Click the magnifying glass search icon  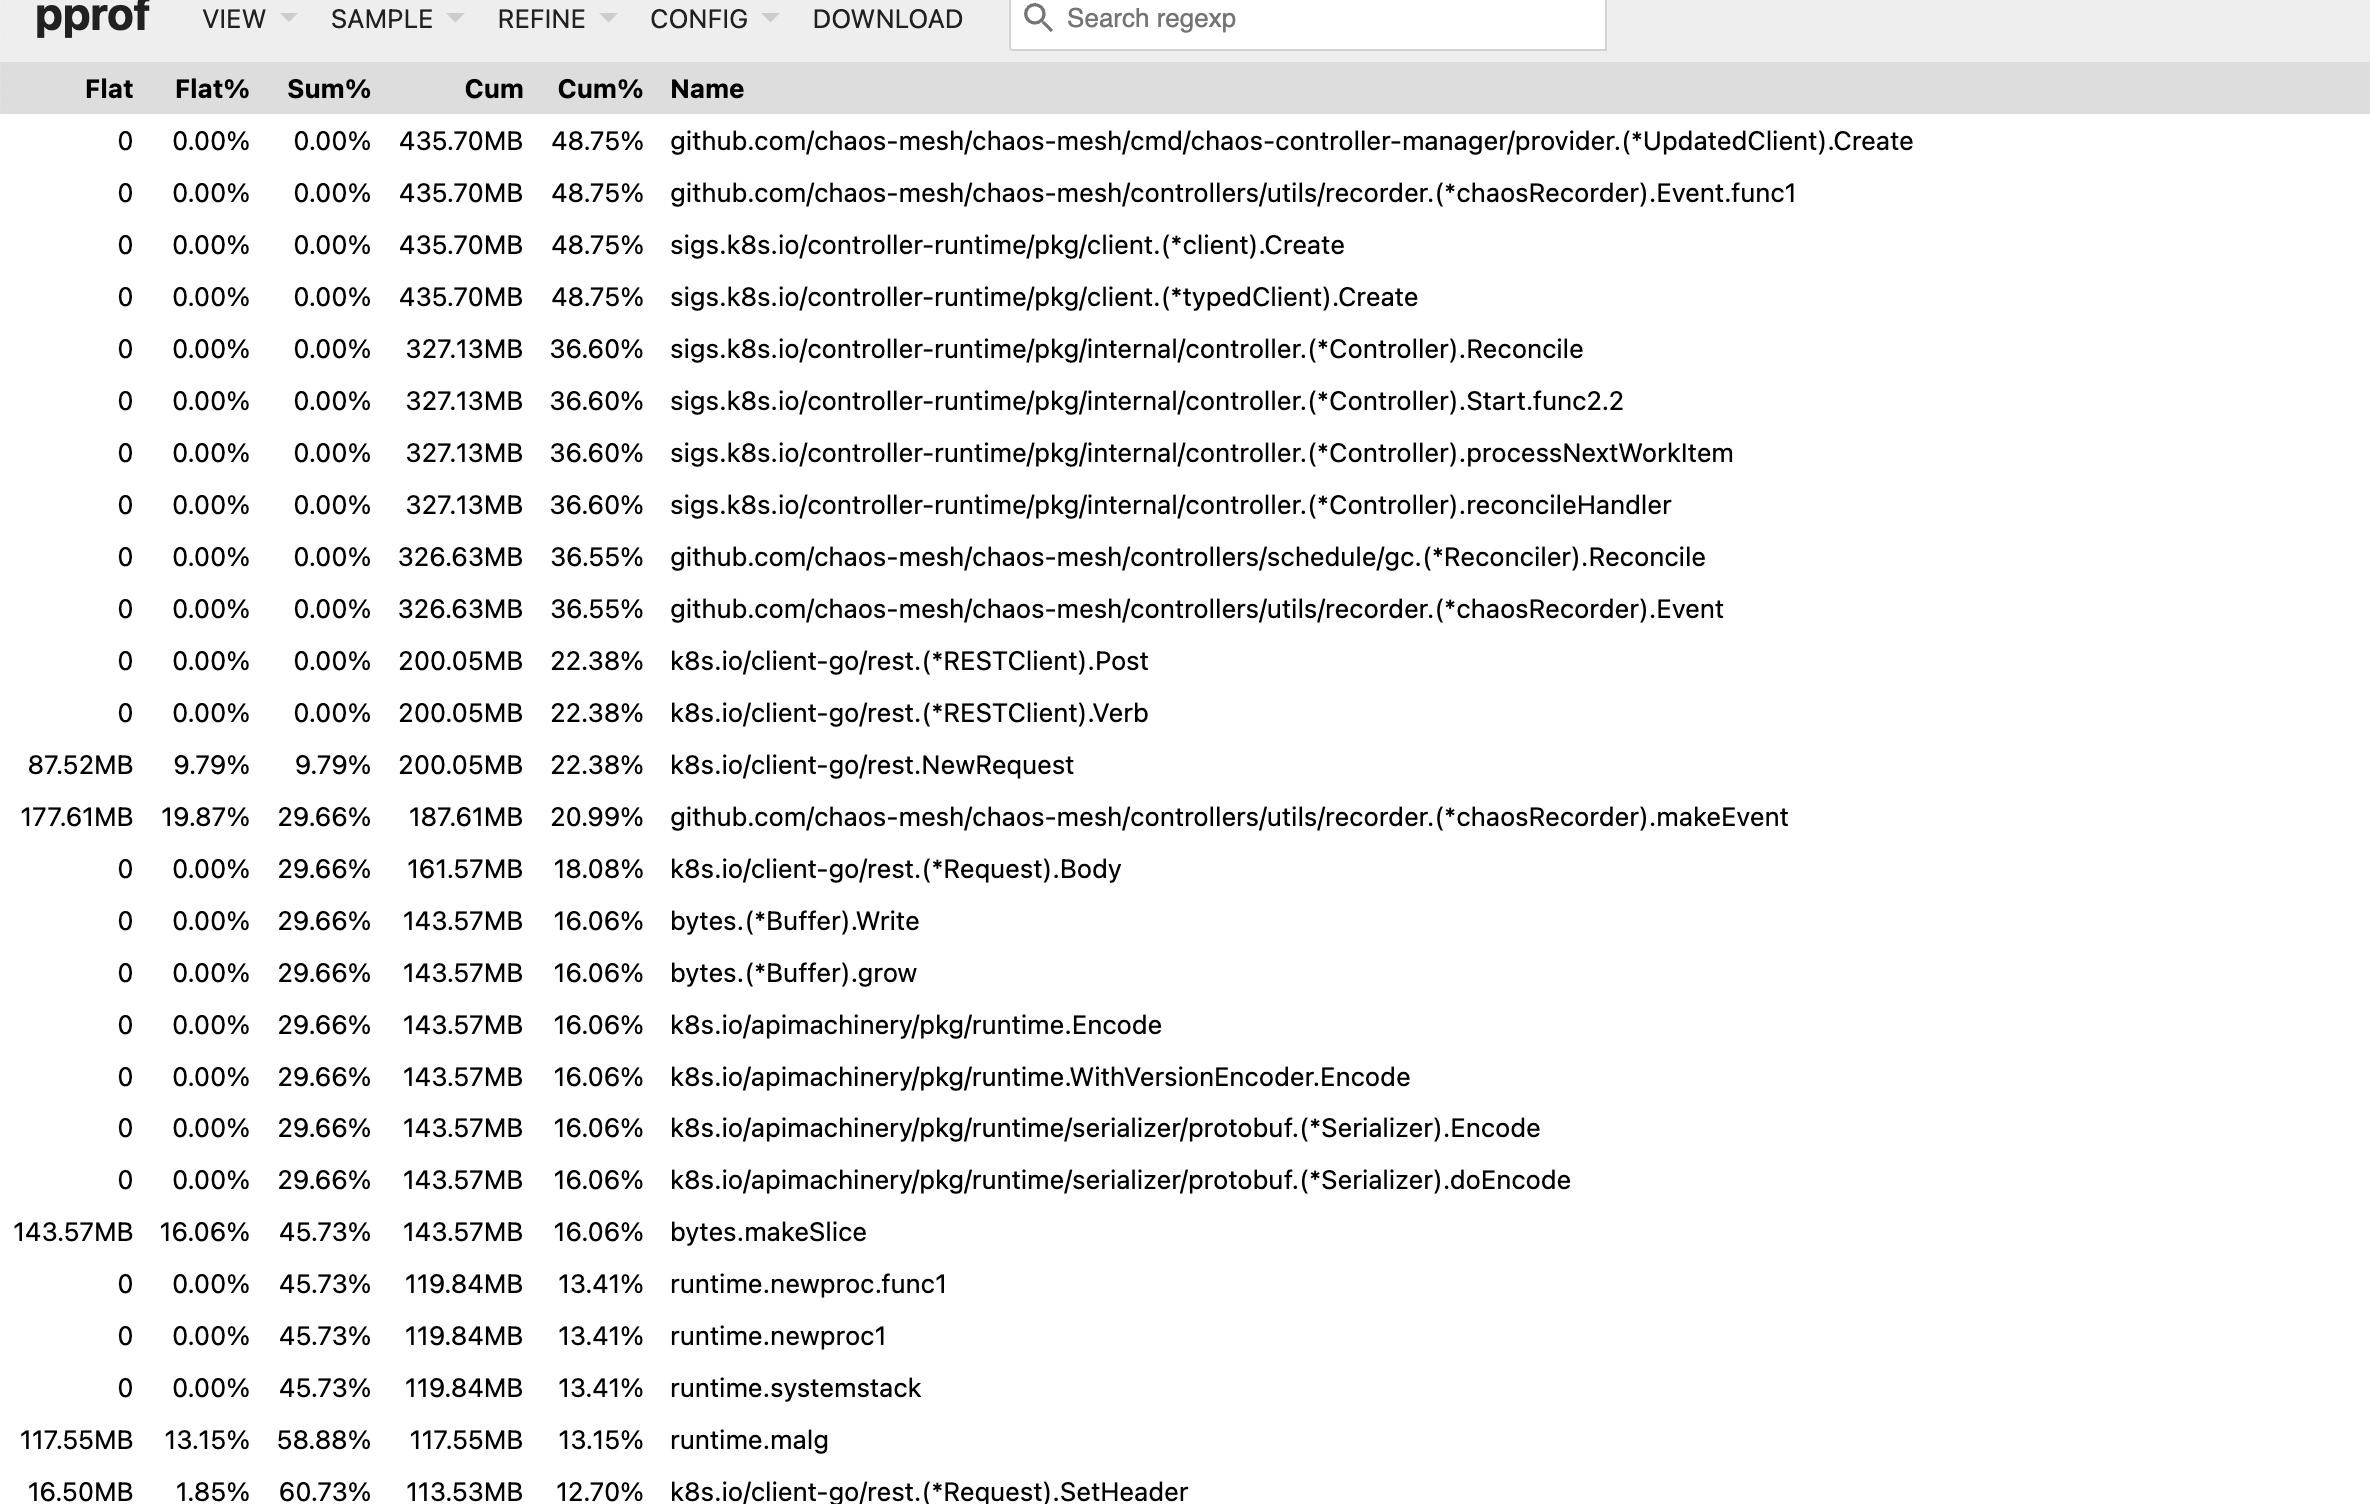[1038, 18]
